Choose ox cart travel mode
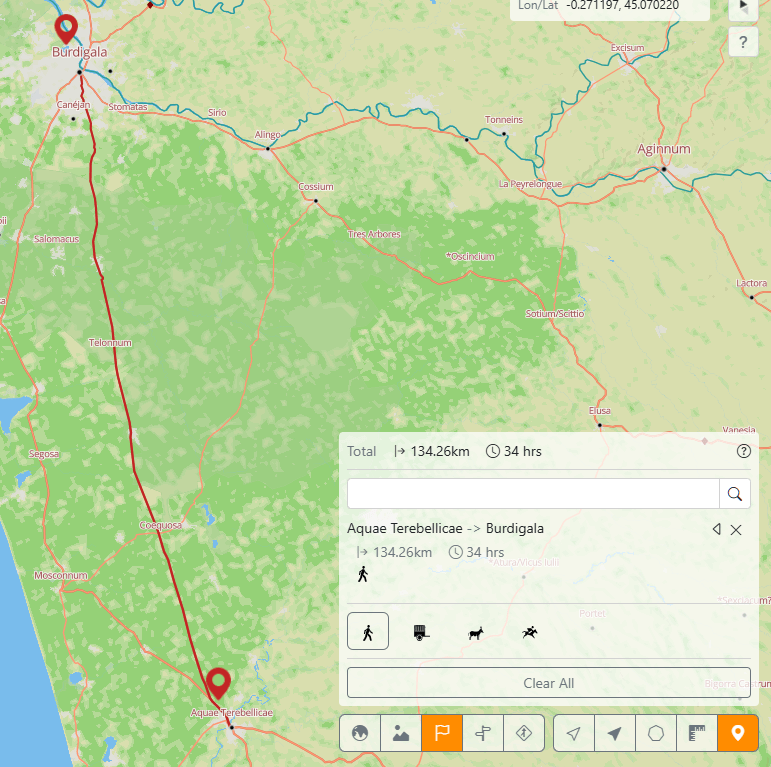Image resolution: width=771 pixels, height=767 pixels. (x=421, y=632)
